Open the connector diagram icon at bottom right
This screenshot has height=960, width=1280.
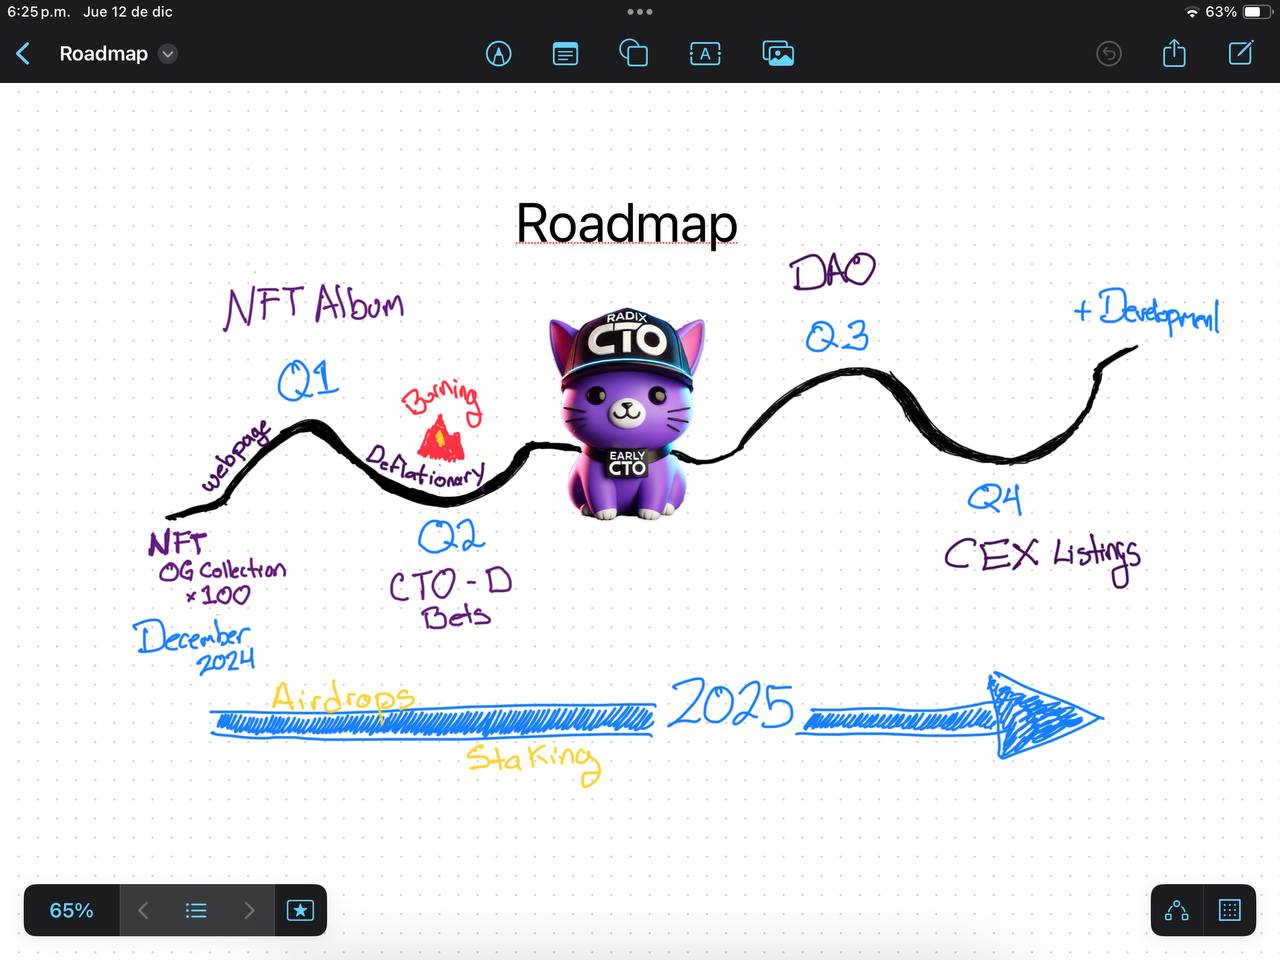(1175, 910)
